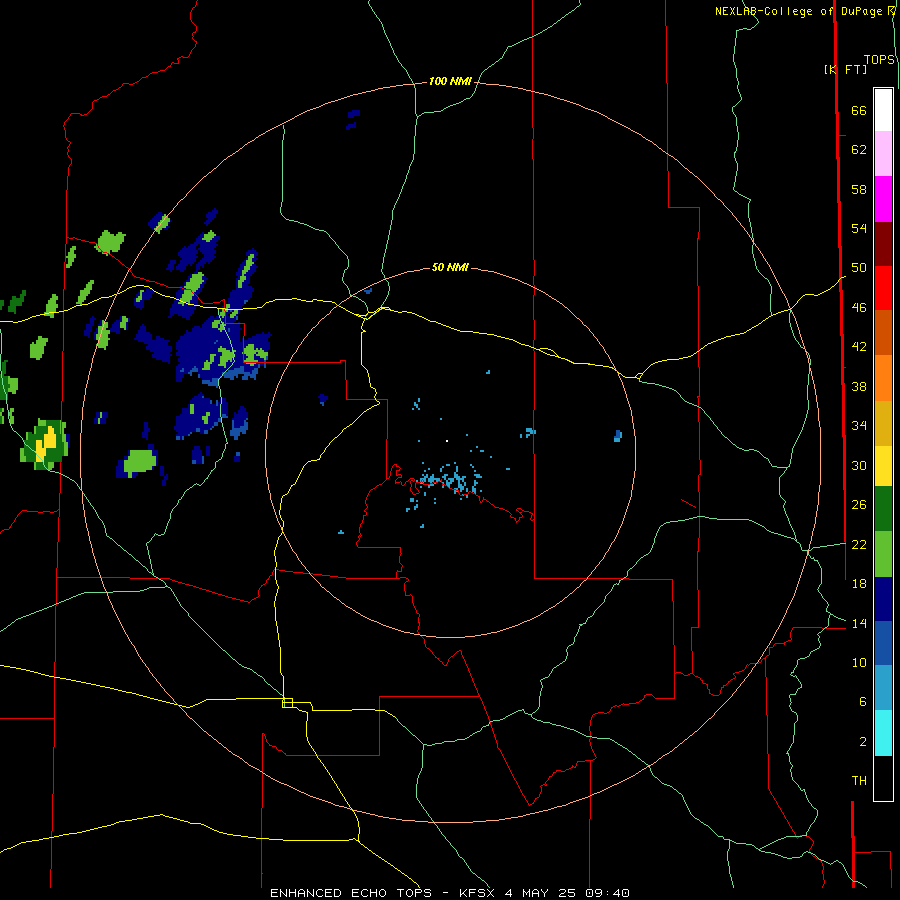Click the '18' legend value
This screenshot has width=900, height=900.
pyautogui.click(x=859, y=584)
